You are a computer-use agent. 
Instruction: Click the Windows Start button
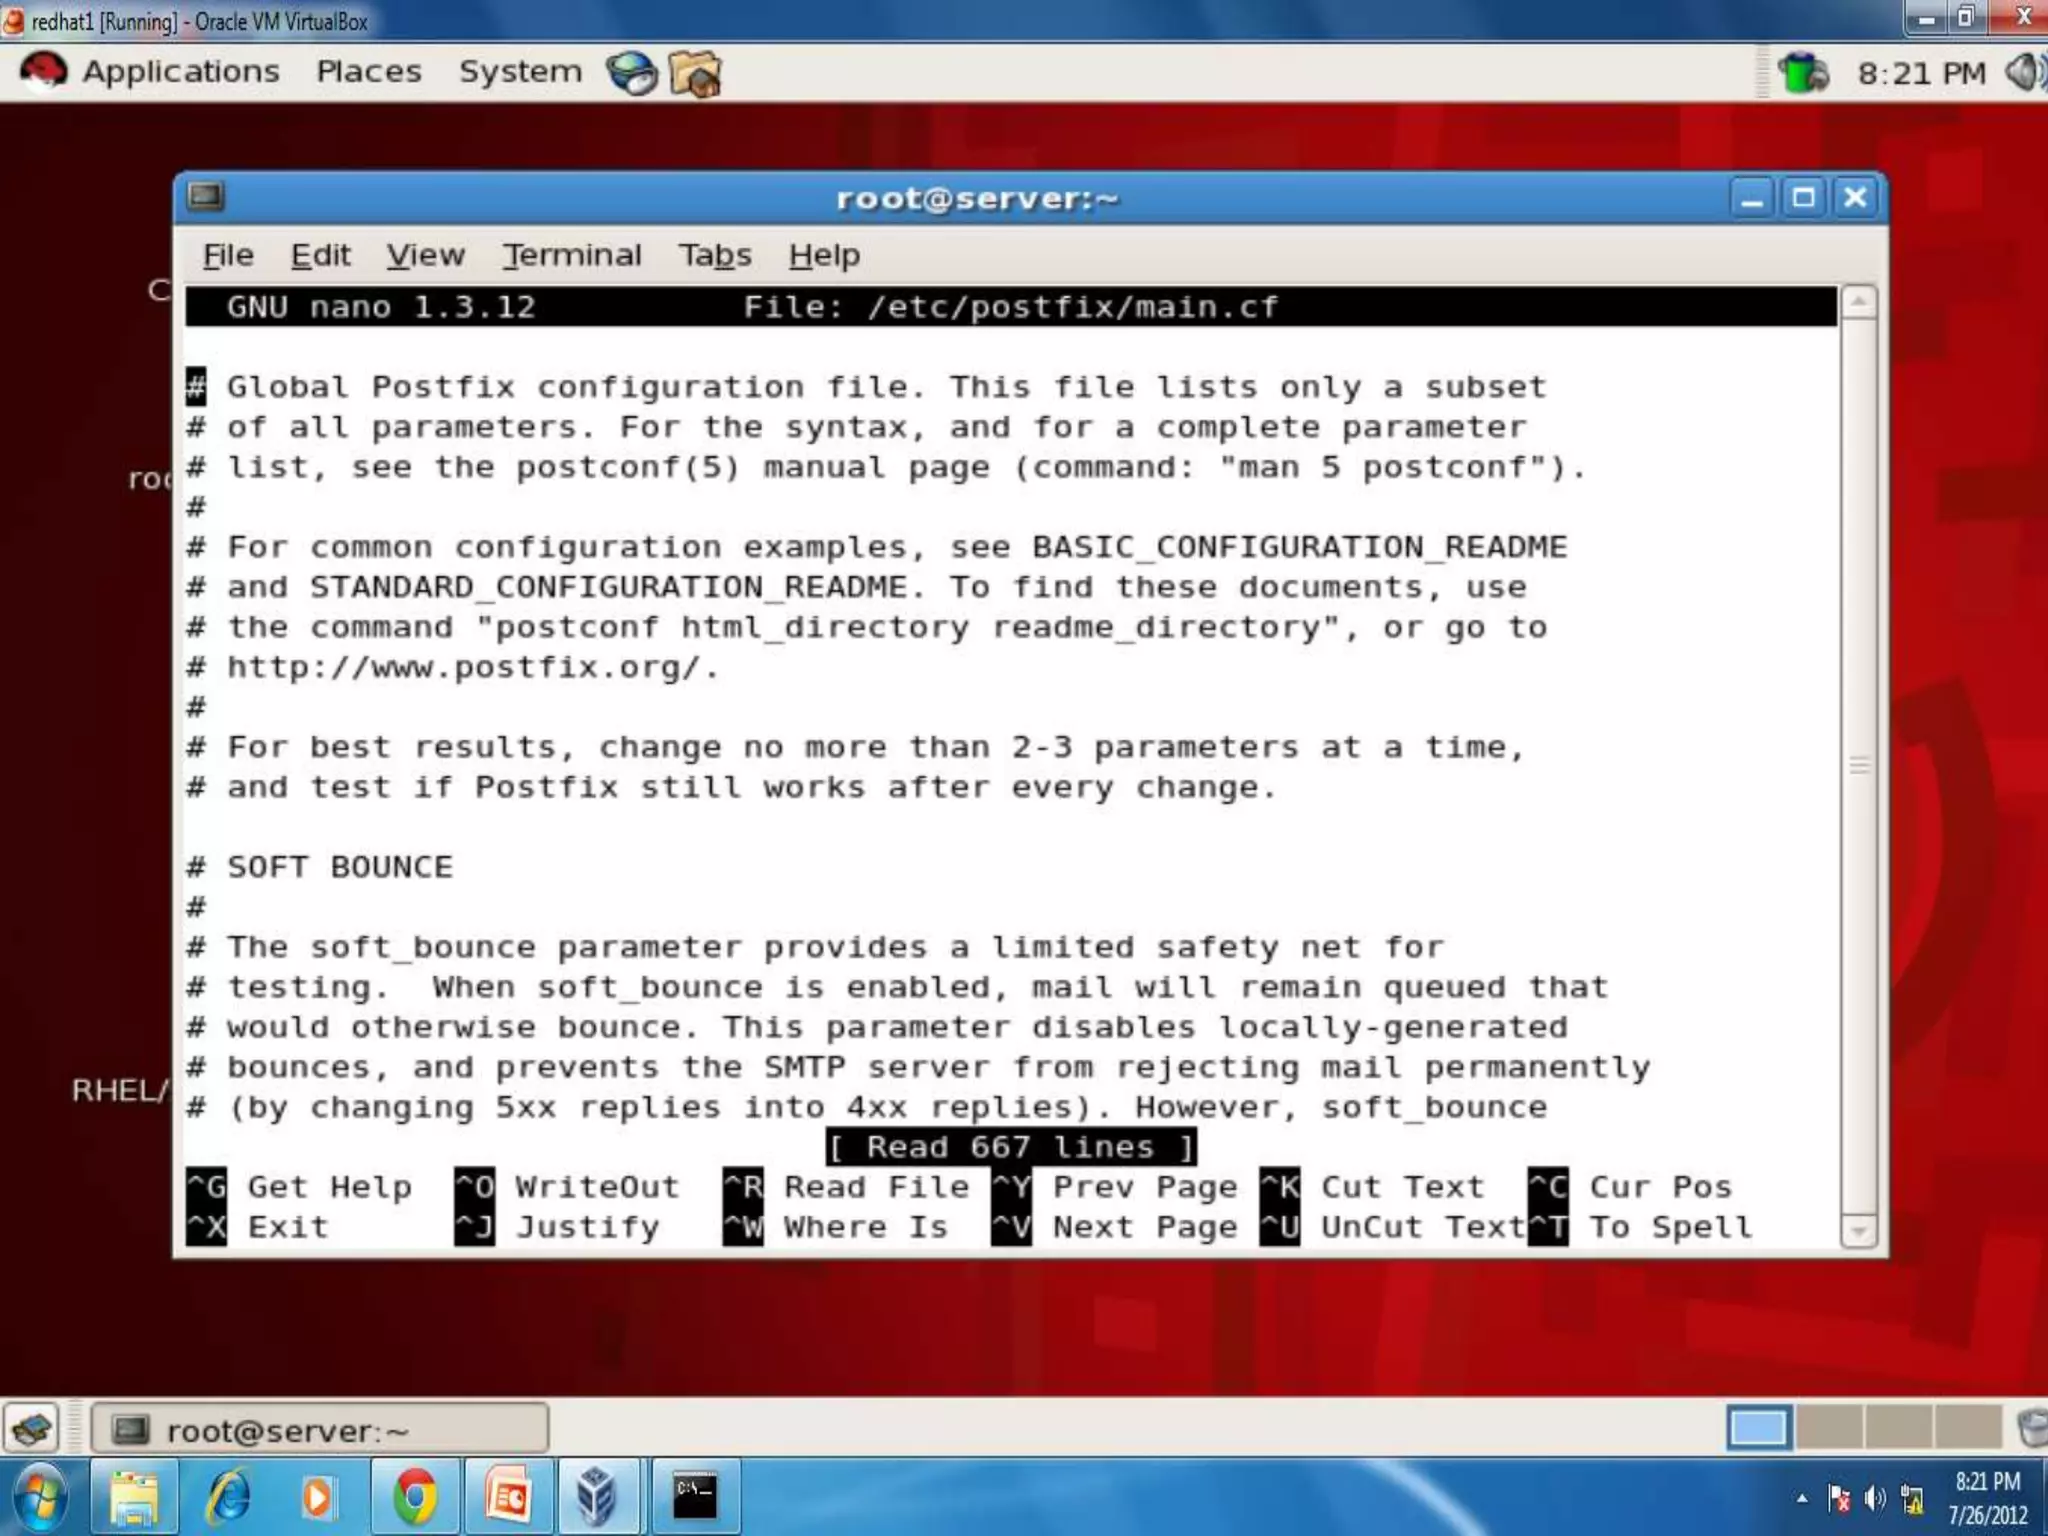pos(40,1497)
